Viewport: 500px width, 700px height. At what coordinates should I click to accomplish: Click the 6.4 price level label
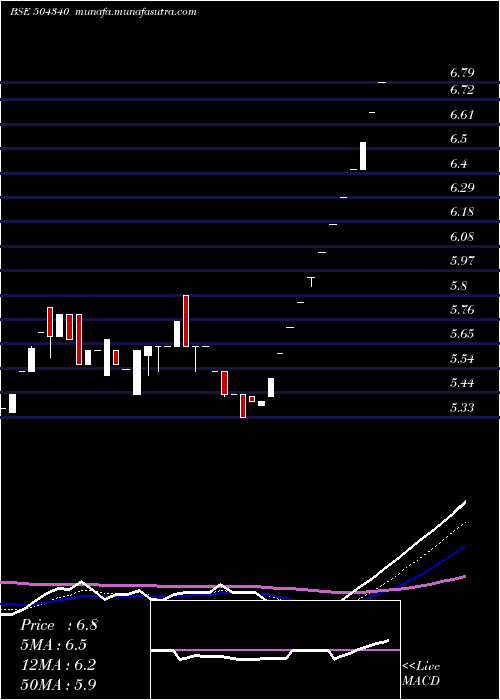coord(459,164)
